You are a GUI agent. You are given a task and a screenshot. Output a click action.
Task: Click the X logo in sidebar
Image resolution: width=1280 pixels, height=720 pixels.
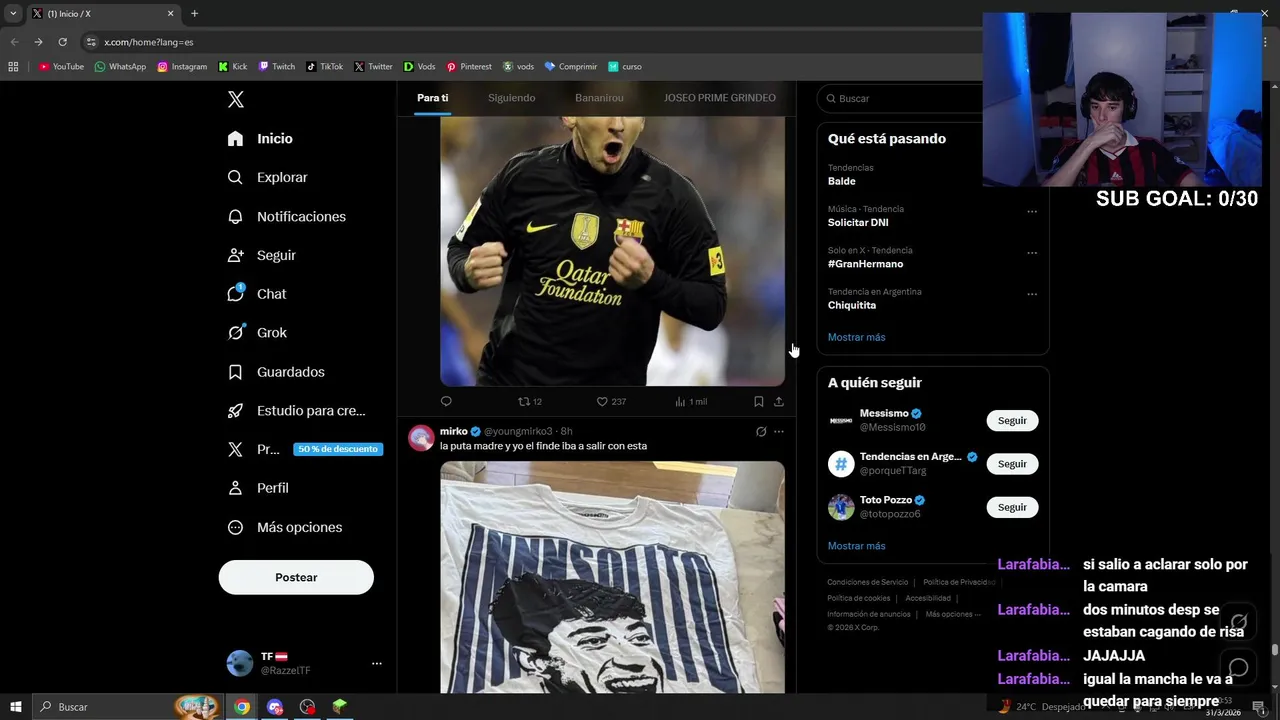click(236, 99)
